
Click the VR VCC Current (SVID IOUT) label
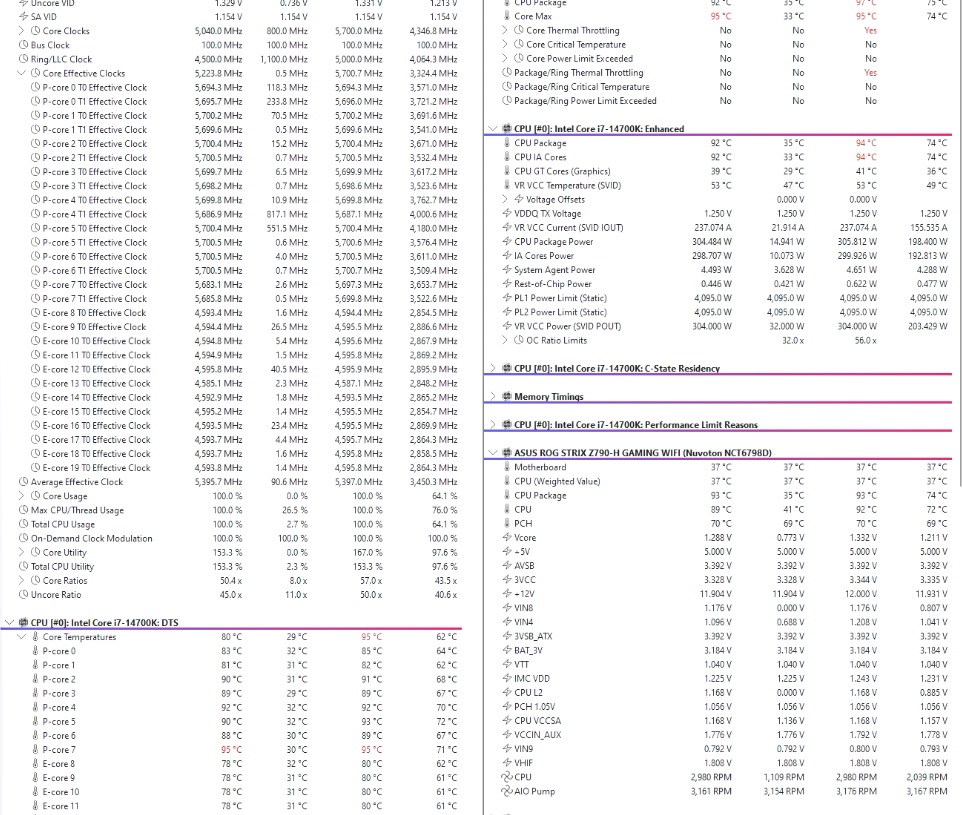pyautogui.click(x=569, y=228)
